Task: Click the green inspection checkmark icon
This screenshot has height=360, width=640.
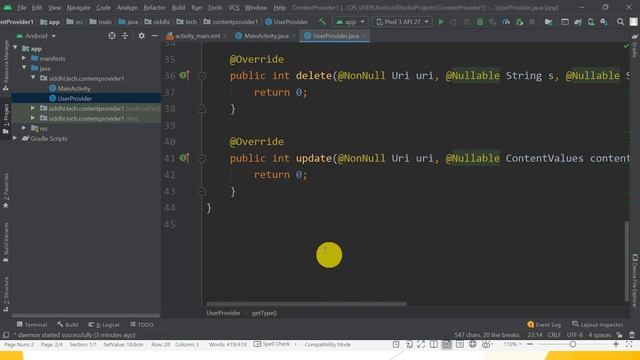Action: [x=626, y=46]
